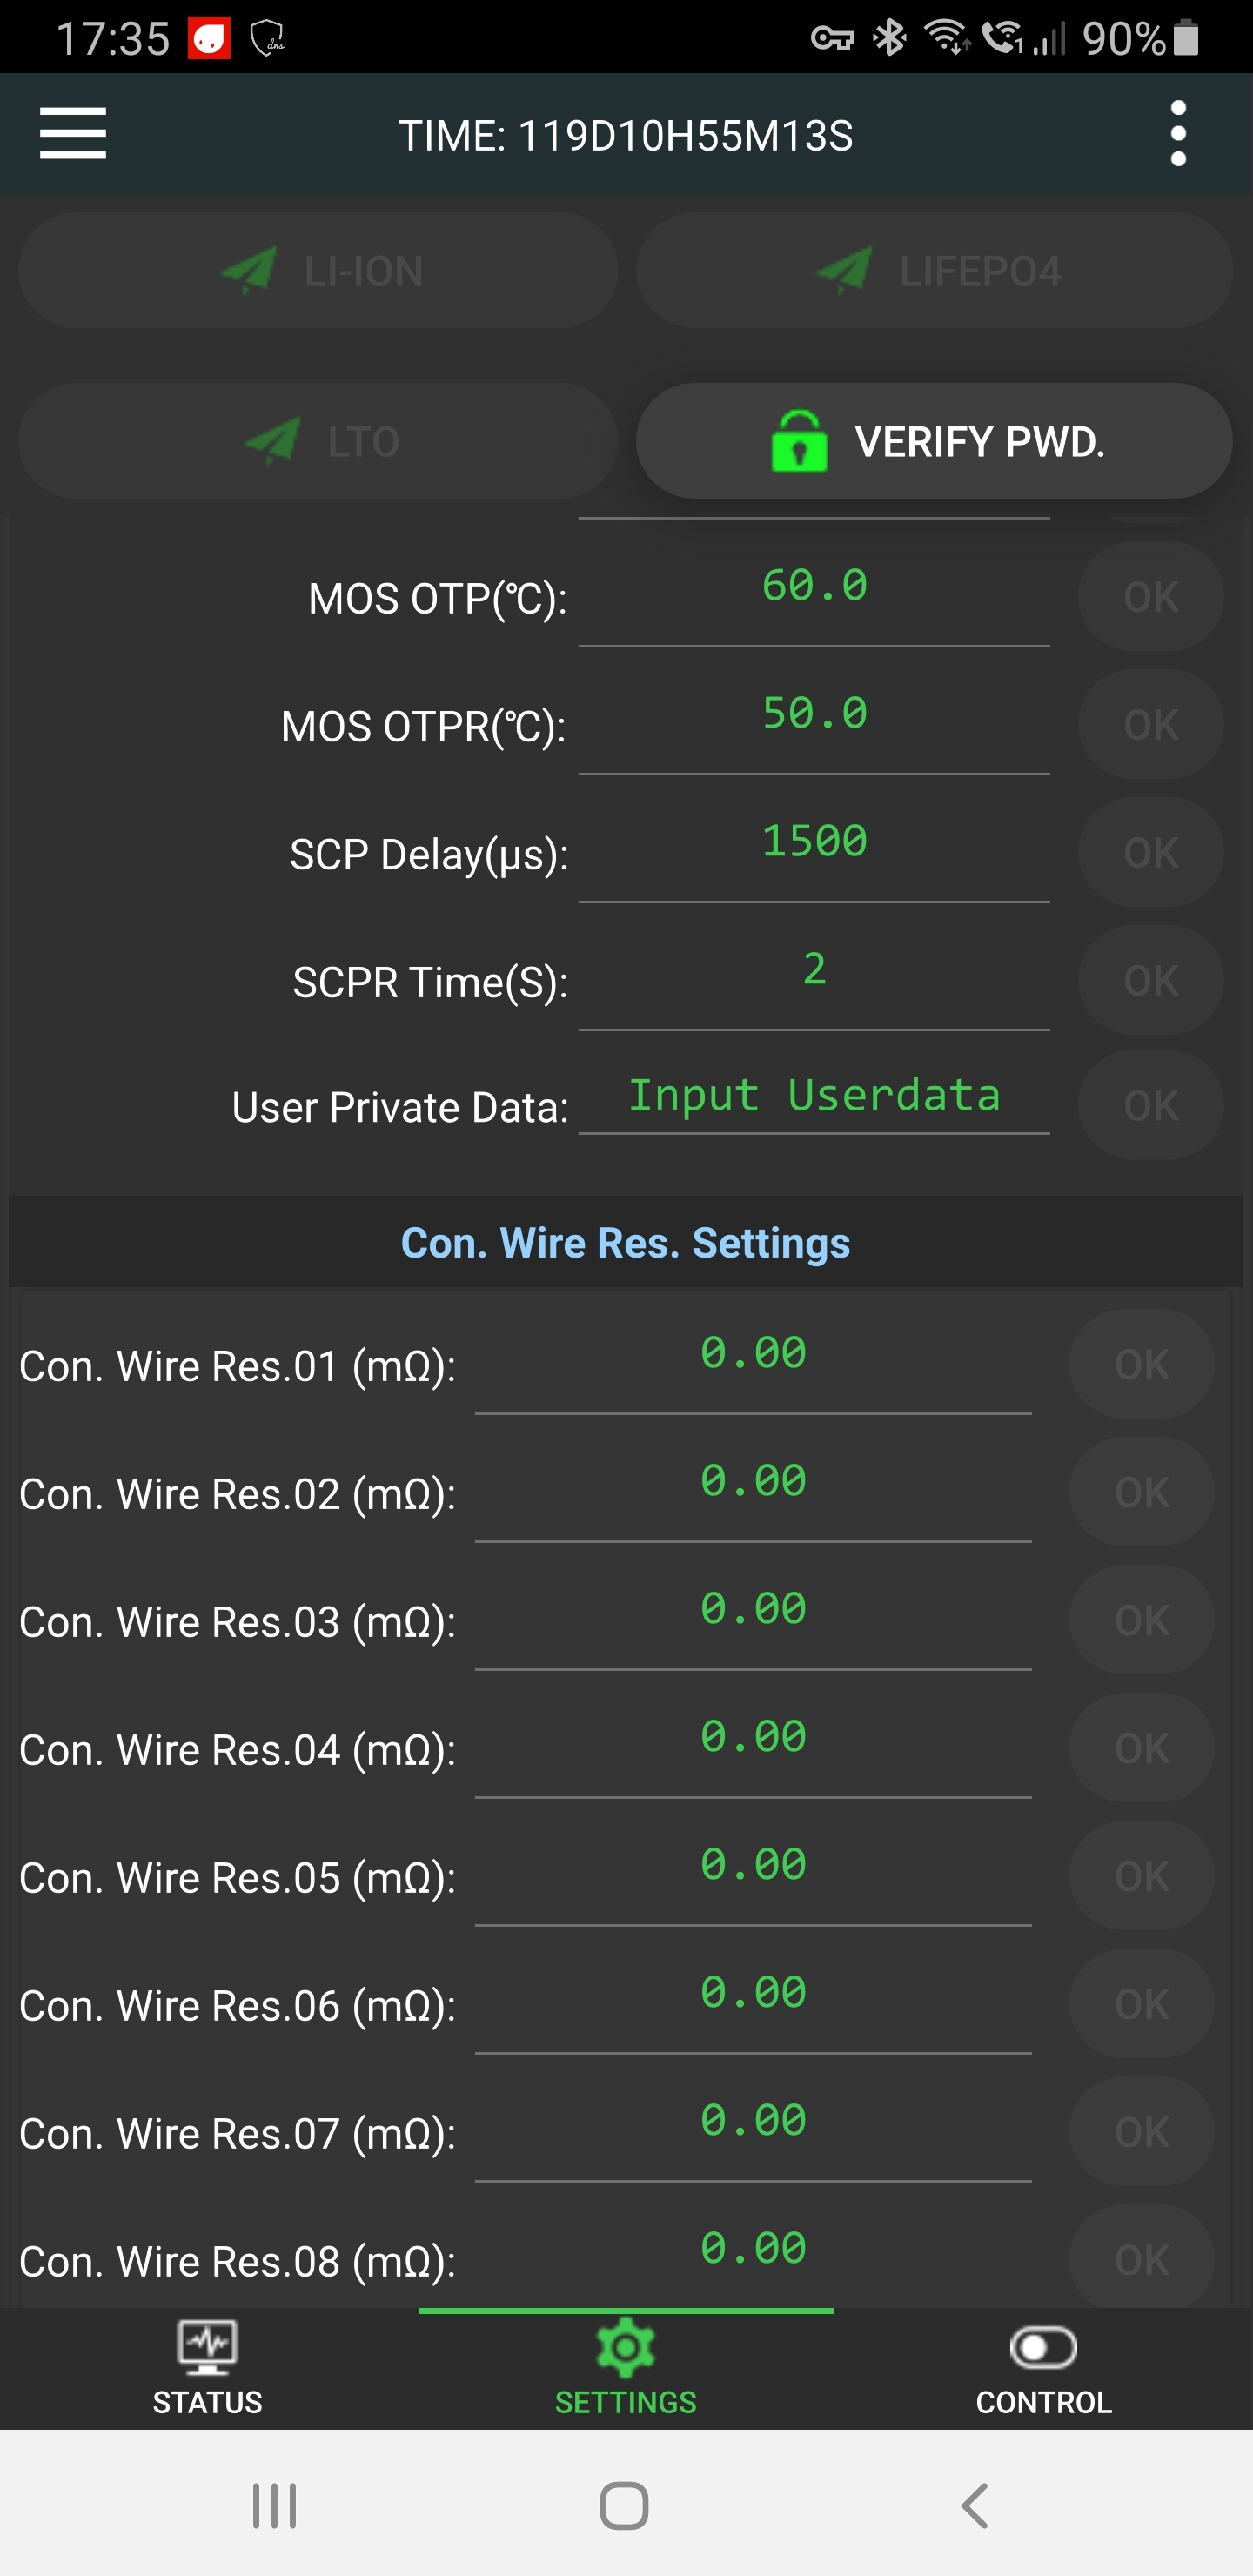Edit the MOS OTPR temperature field
This screenshot has width=1253, height=2576.
(814, 714)
